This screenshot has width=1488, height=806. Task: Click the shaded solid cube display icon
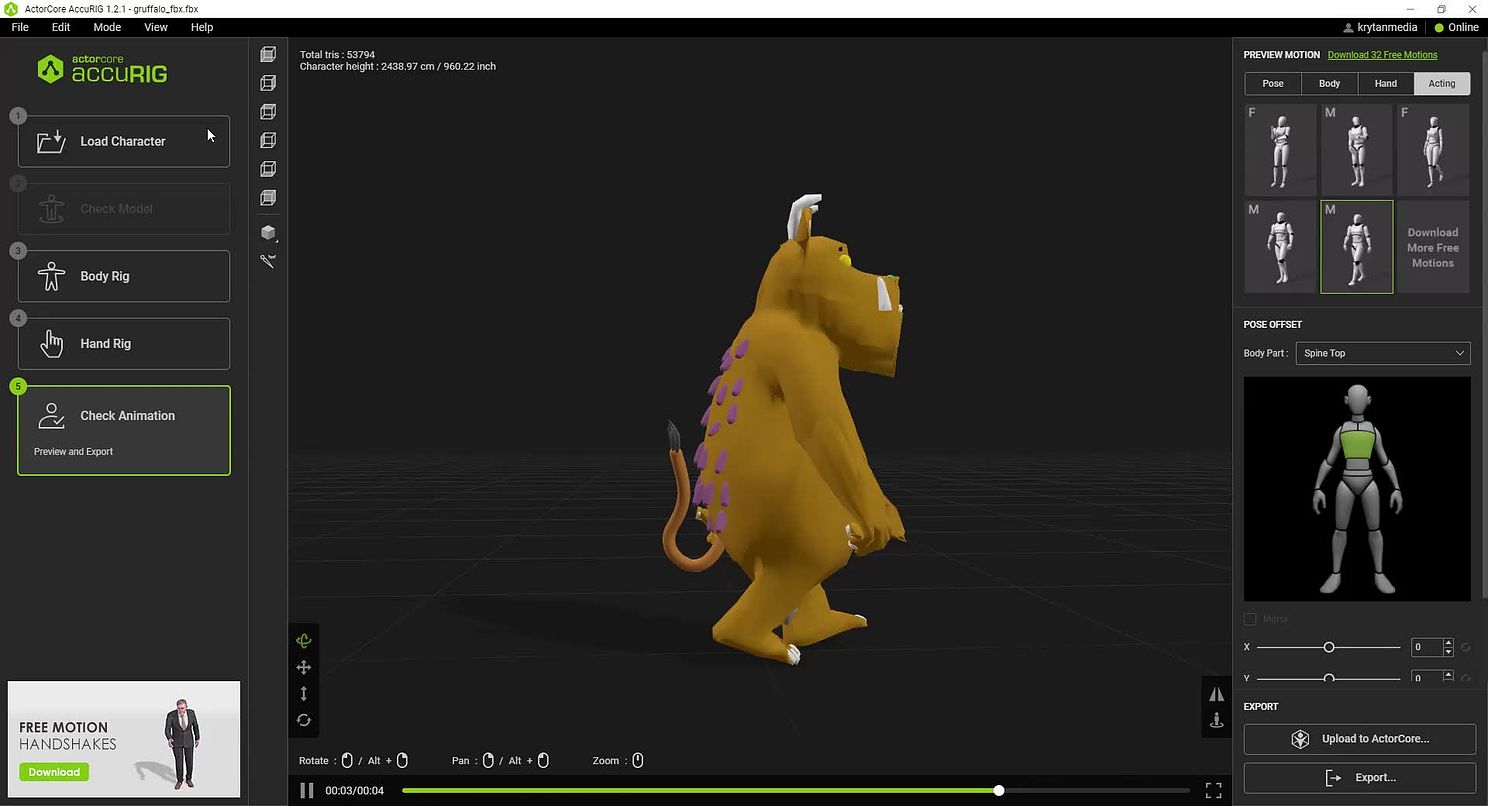[x=268, y=232]
